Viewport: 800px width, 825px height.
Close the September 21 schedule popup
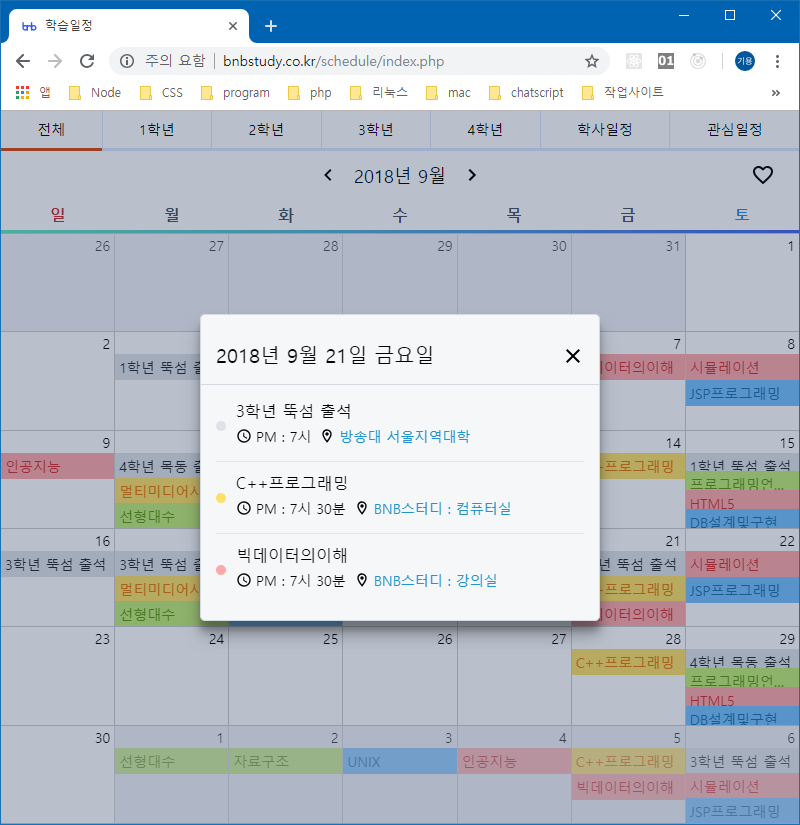(x=573, y=356)
